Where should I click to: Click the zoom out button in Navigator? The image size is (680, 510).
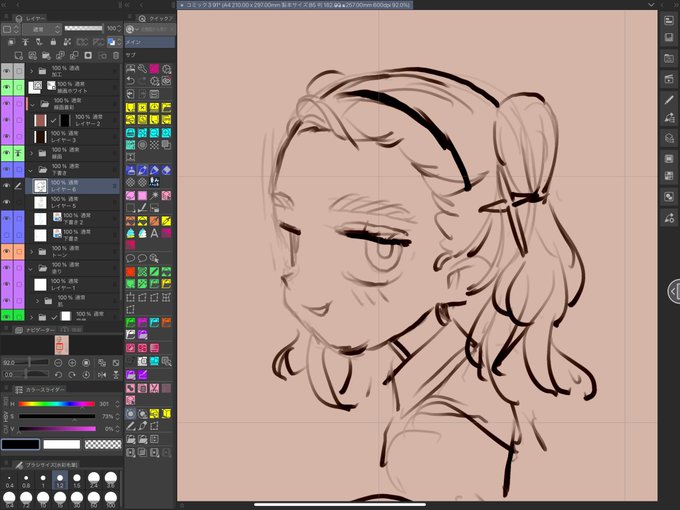[58, 363]
